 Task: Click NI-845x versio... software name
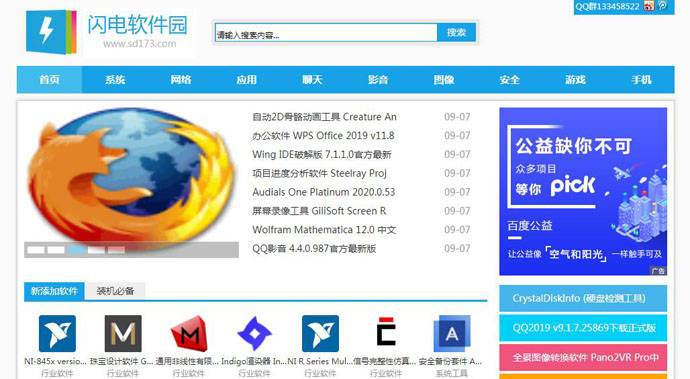point(55,361)
